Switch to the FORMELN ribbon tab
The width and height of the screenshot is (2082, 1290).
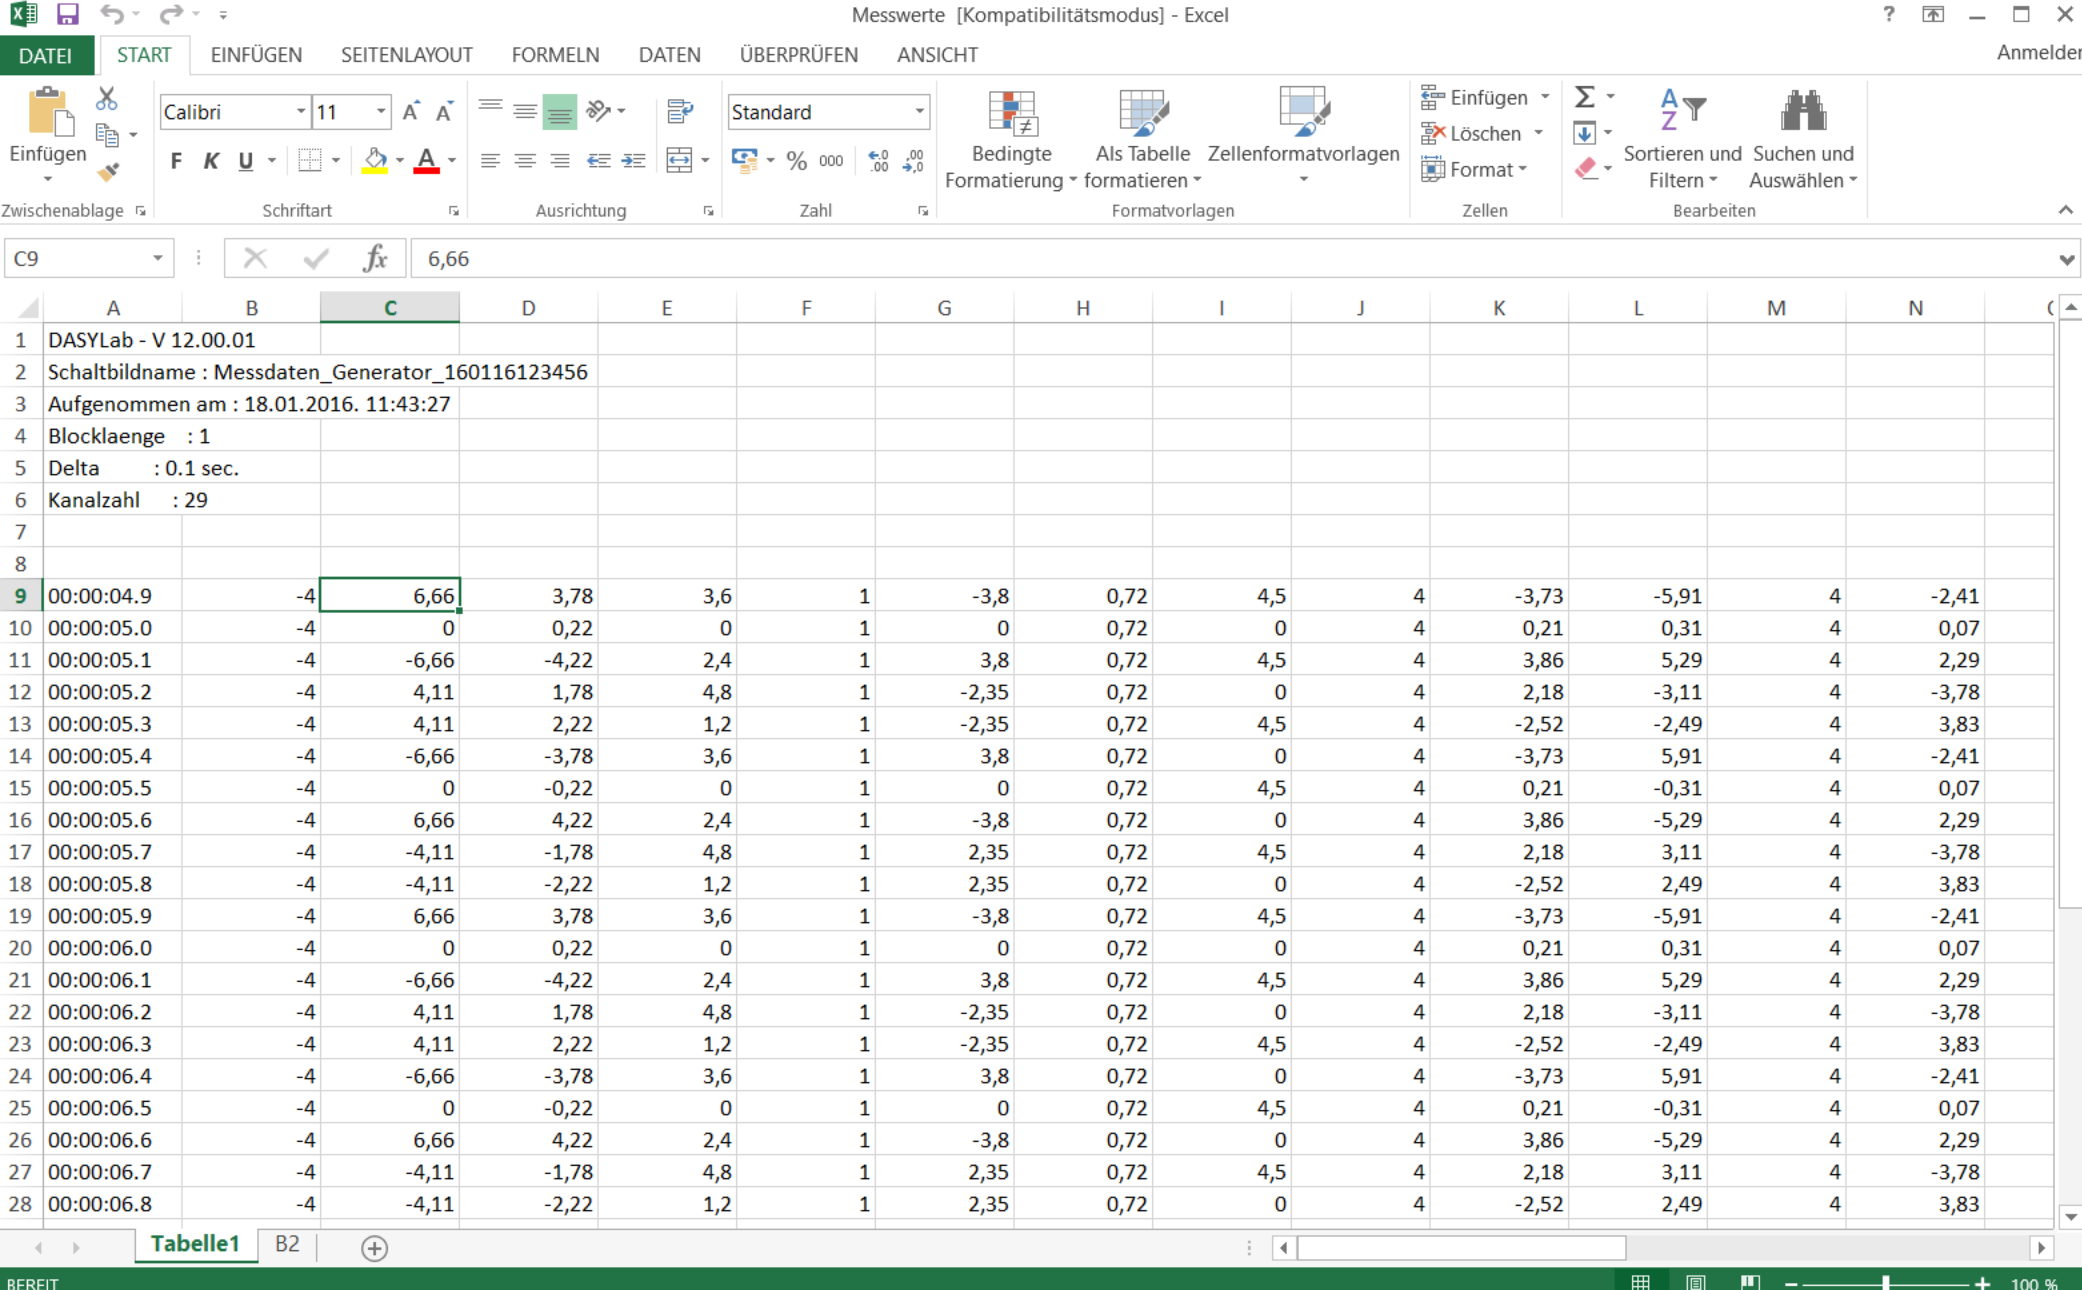pyautogui.click(x=555, y=55)
